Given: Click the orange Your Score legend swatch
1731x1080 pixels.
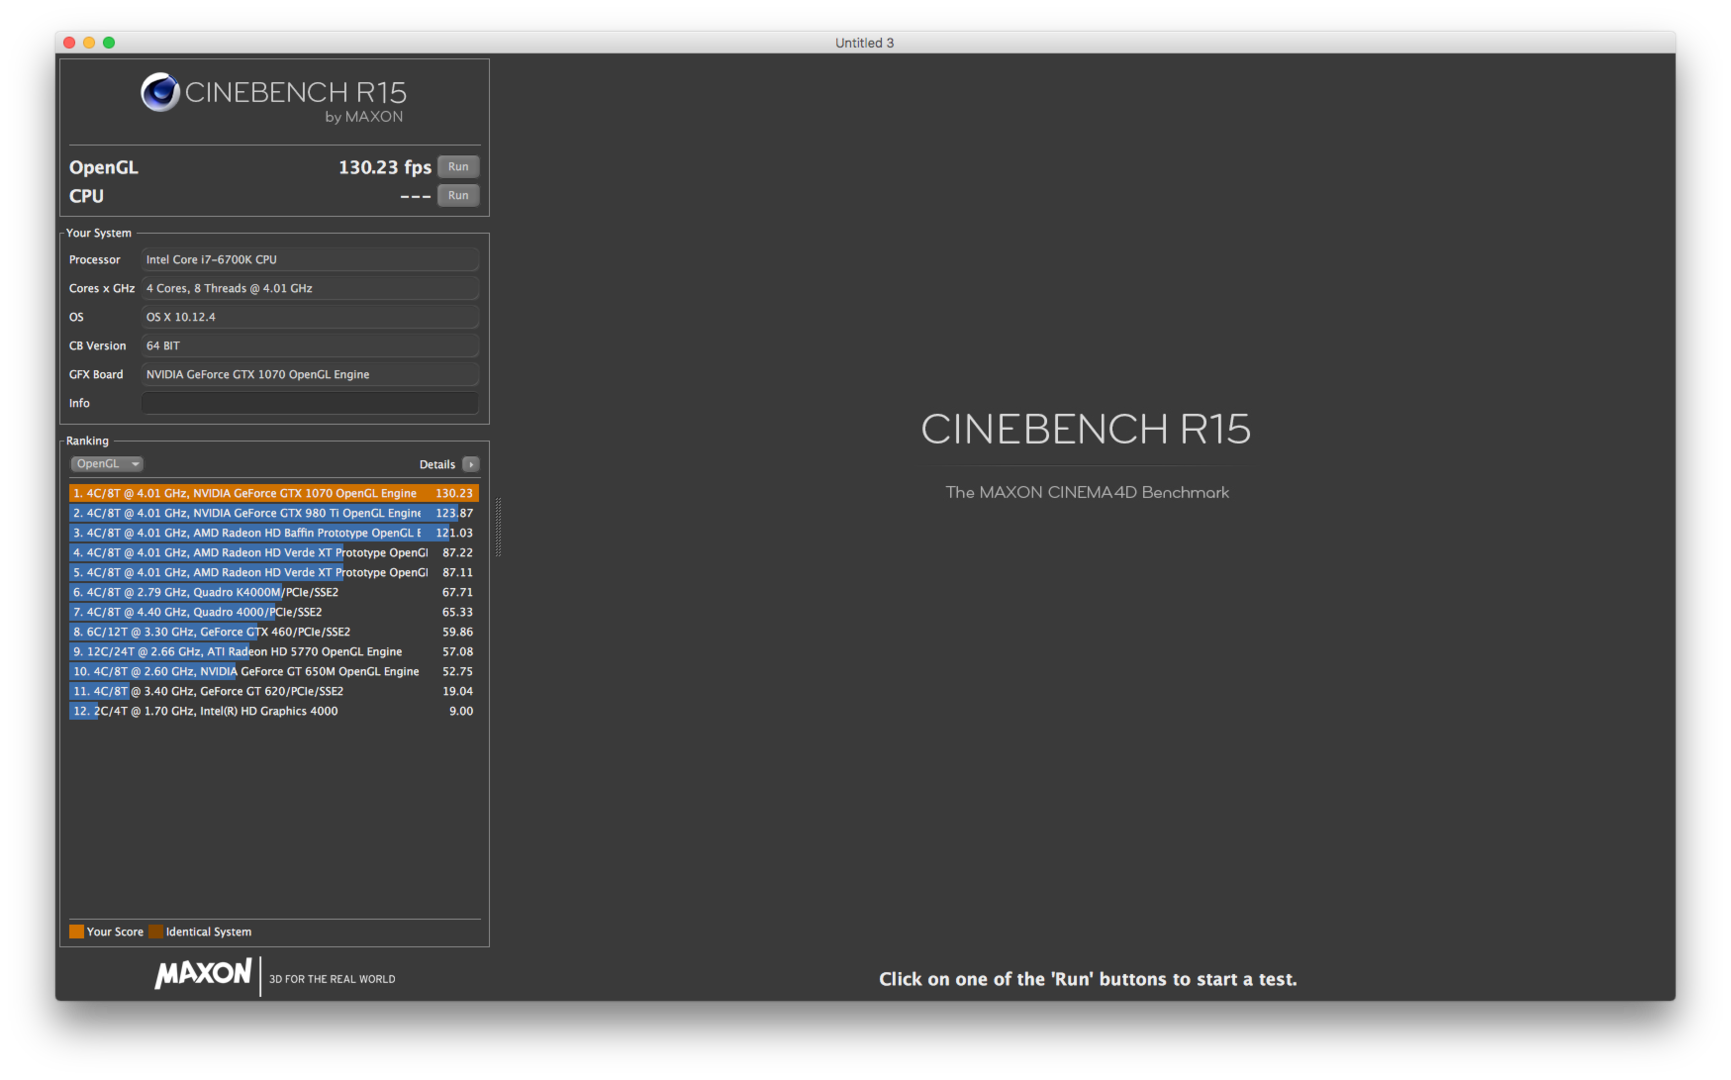Looking at the screenshot, I should 76,932.
